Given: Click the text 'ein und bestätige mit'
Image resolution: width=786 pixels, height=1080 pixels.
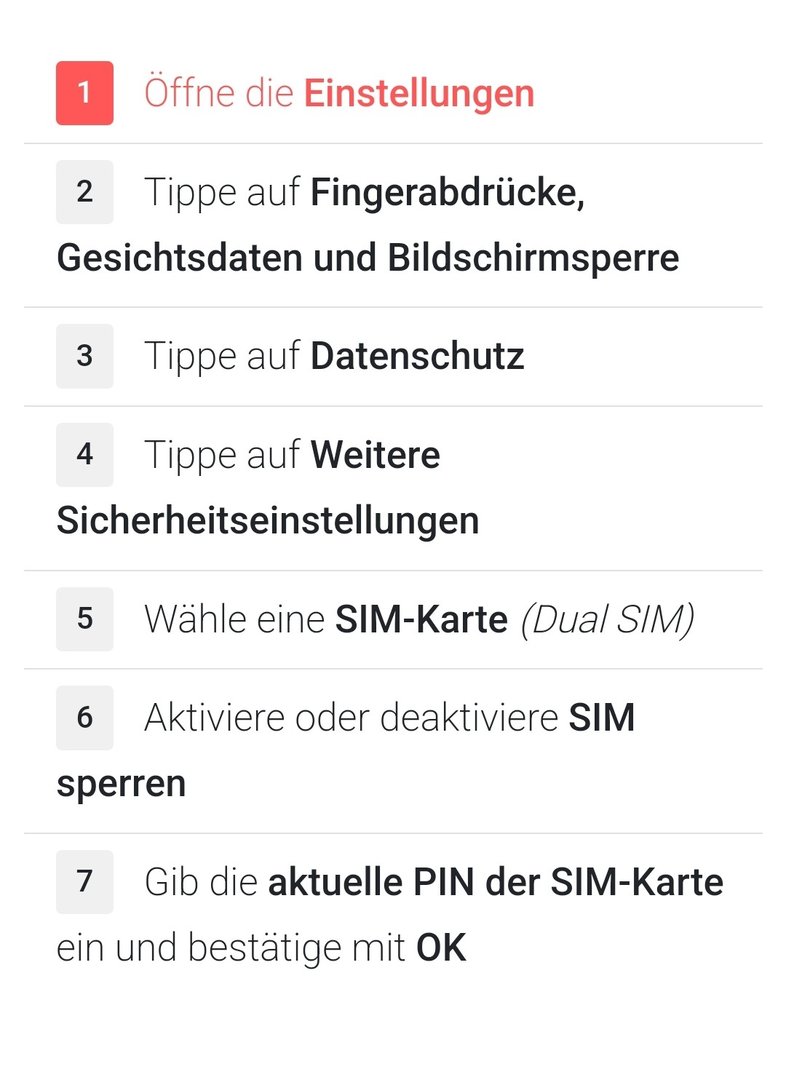Looking at the screenshot, I should coord(231,948).
